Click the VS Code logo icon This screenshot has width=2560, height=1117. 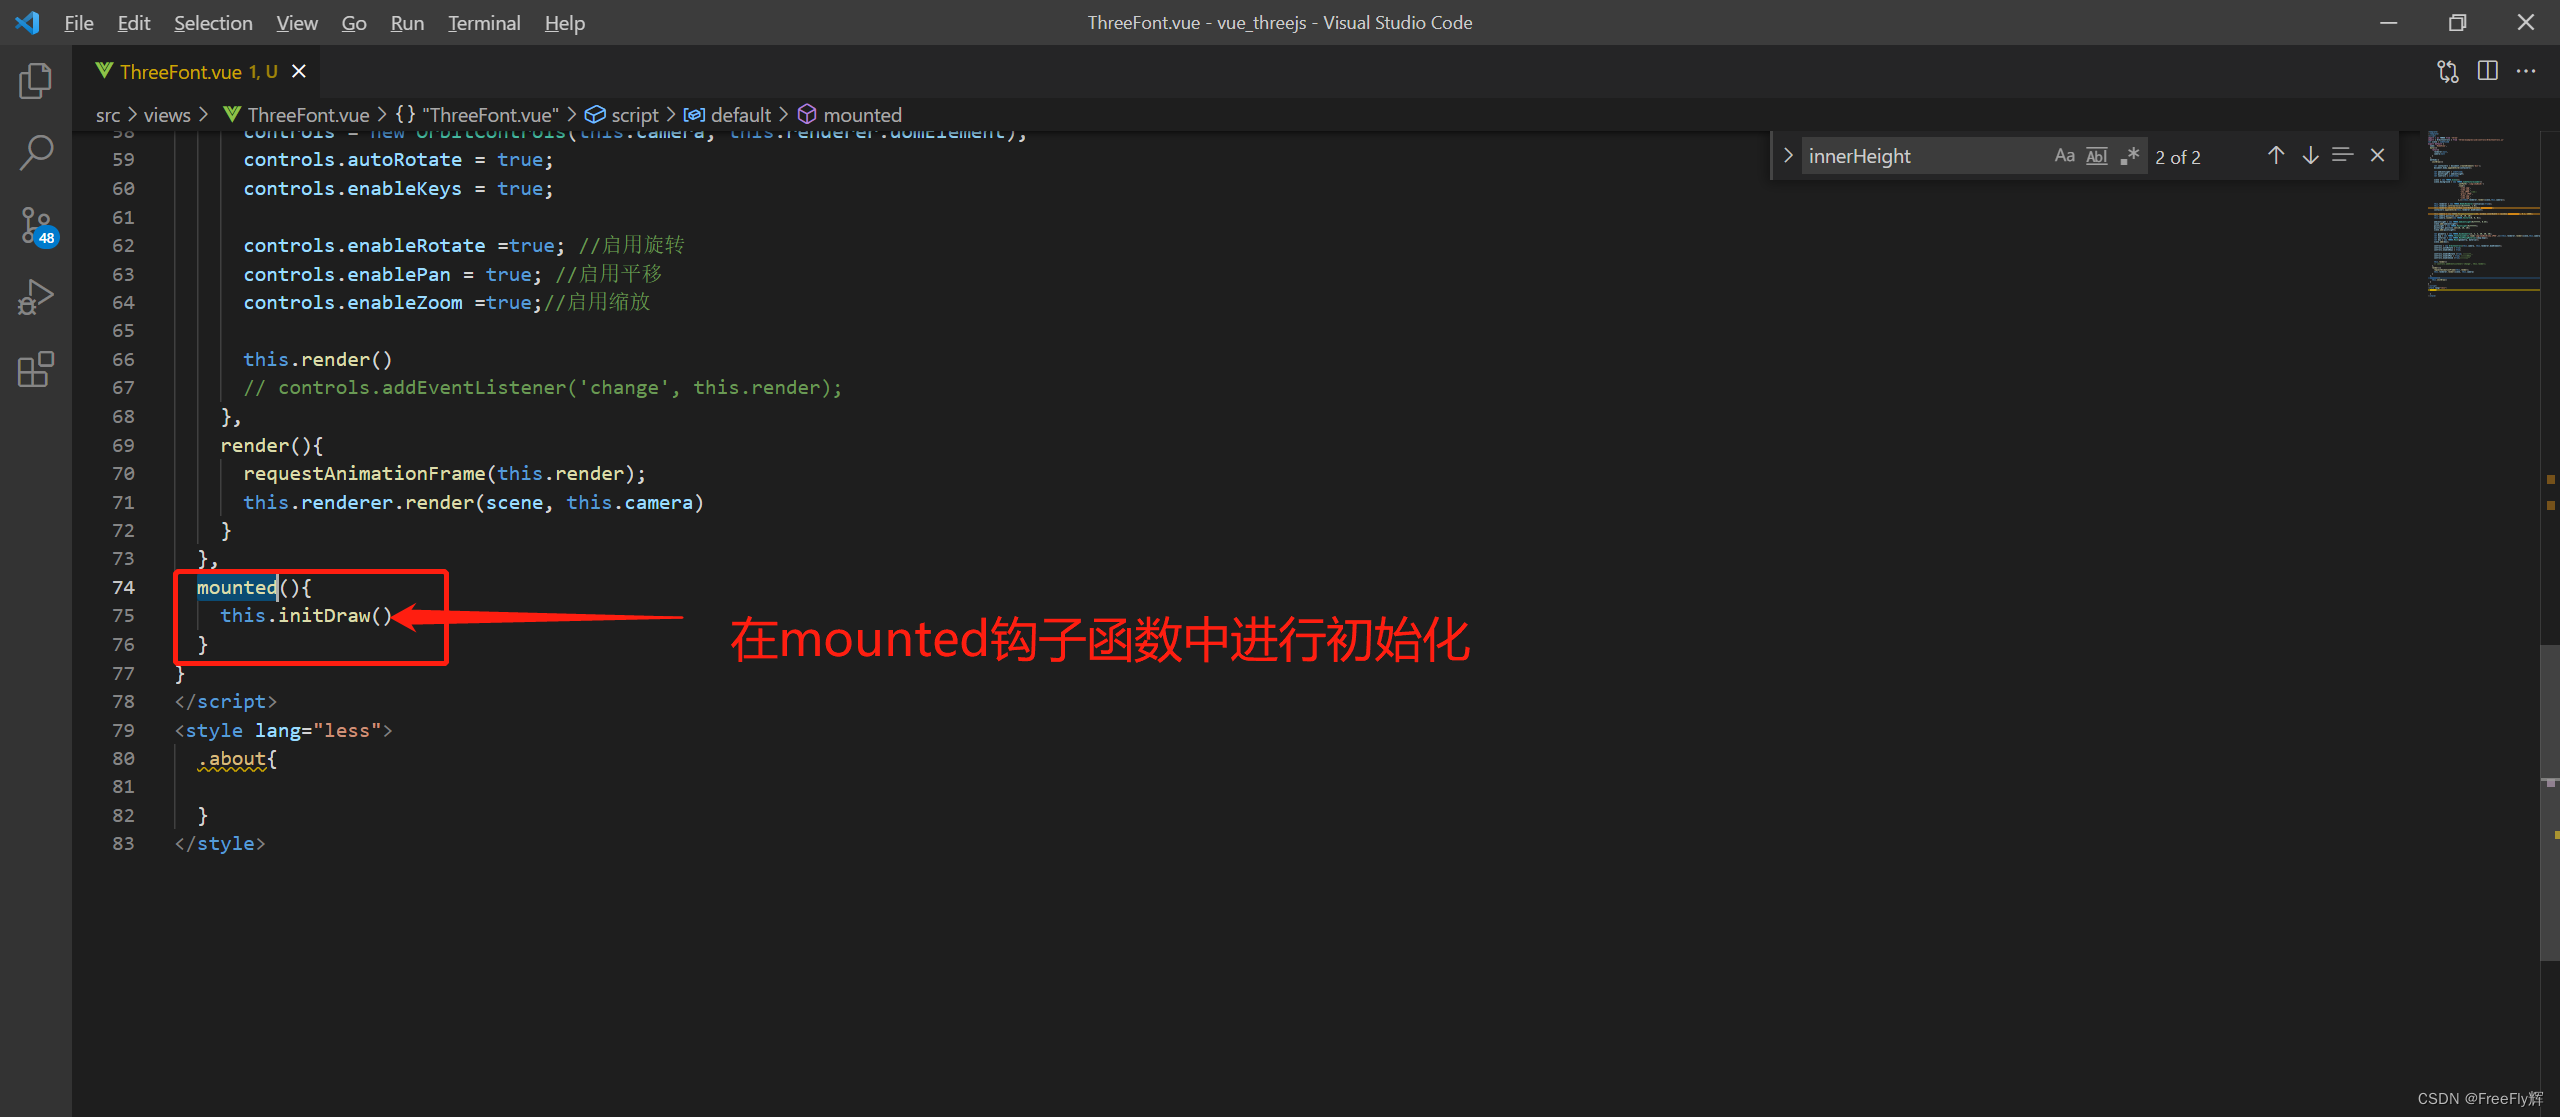pyautogui.click(x=28, y=22)
